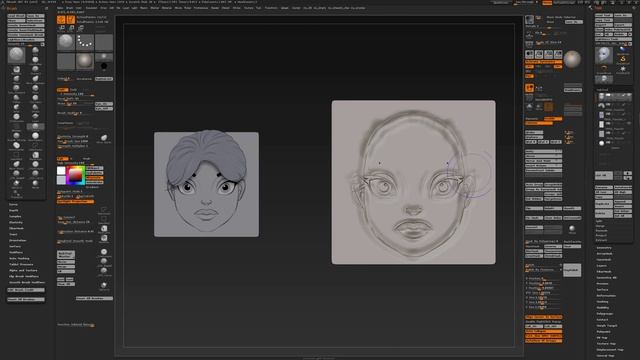Click the sculpted face plane on canvas

tap(413, 182)
